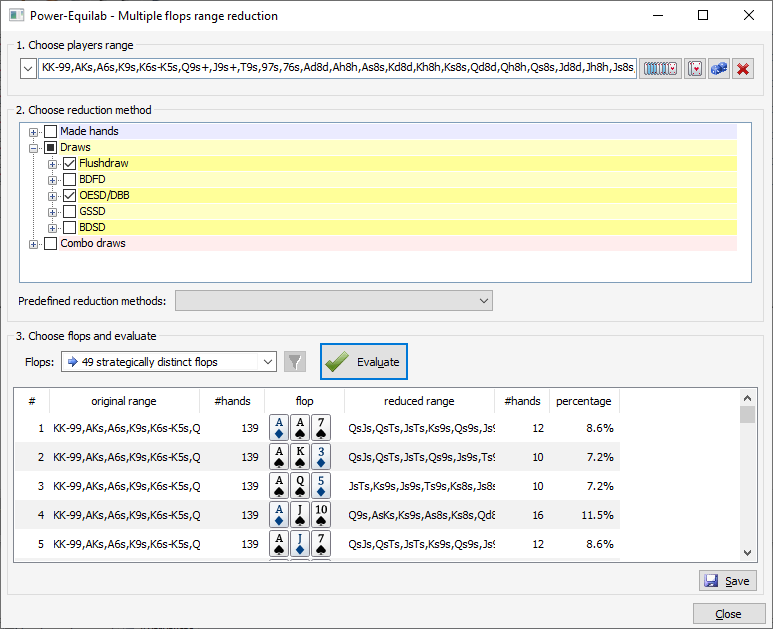This screenshot has width=773, height=629.
Task: Click the 3 of diamonds in row 2 flop
Action: [321, 456]
